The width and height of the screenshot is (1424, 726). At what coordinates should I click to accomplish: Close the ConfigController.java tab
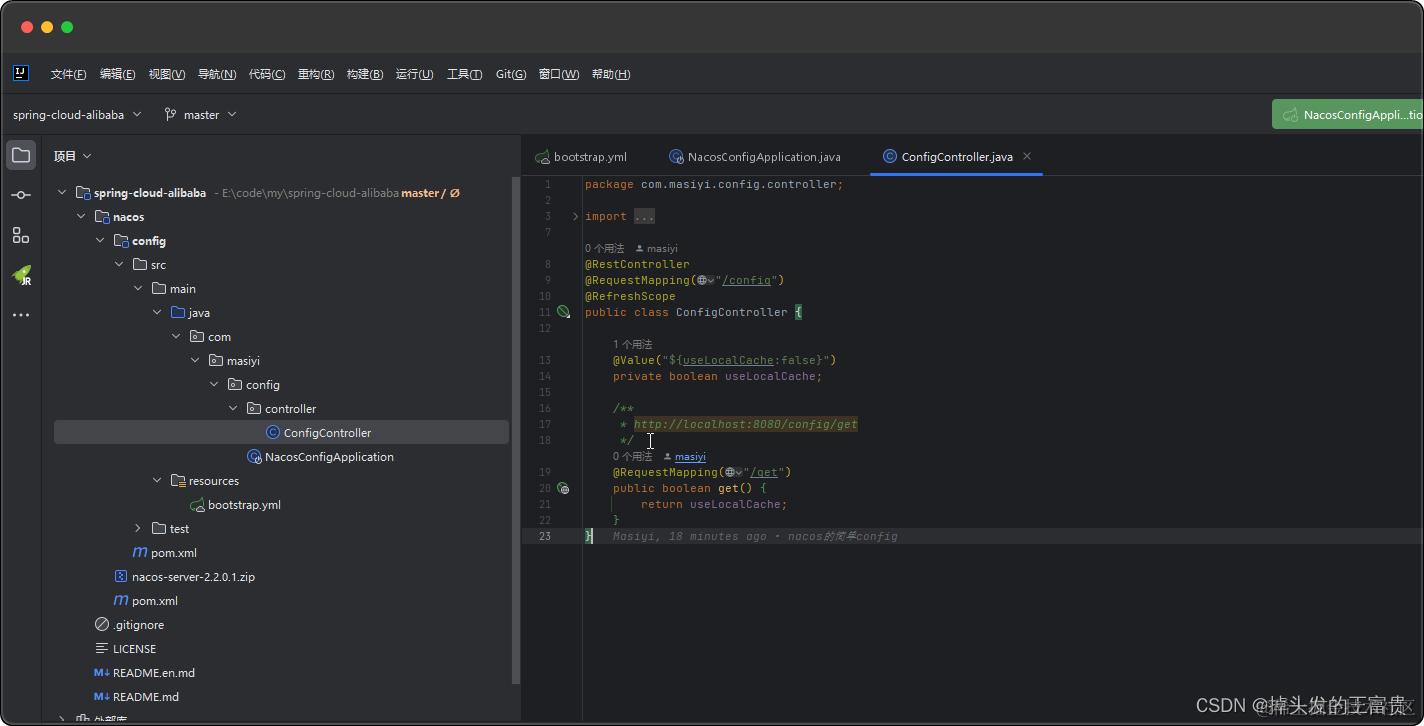[1027, 156]
